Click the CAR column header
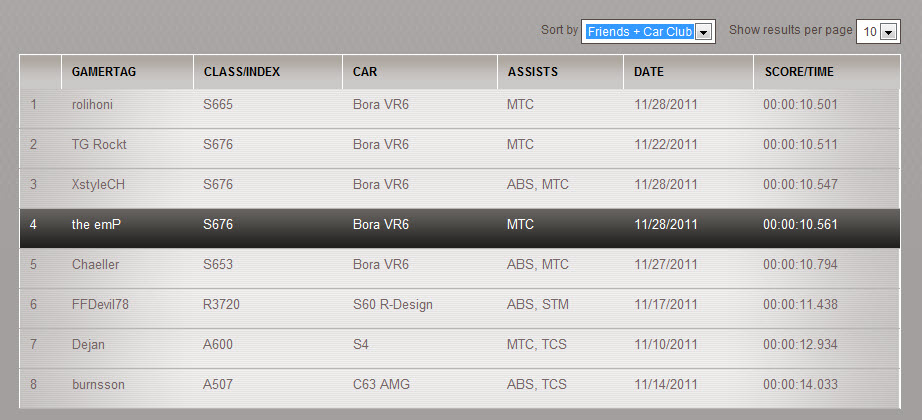The width and height of the screenshot is (922, 420). tap(365, 72)
